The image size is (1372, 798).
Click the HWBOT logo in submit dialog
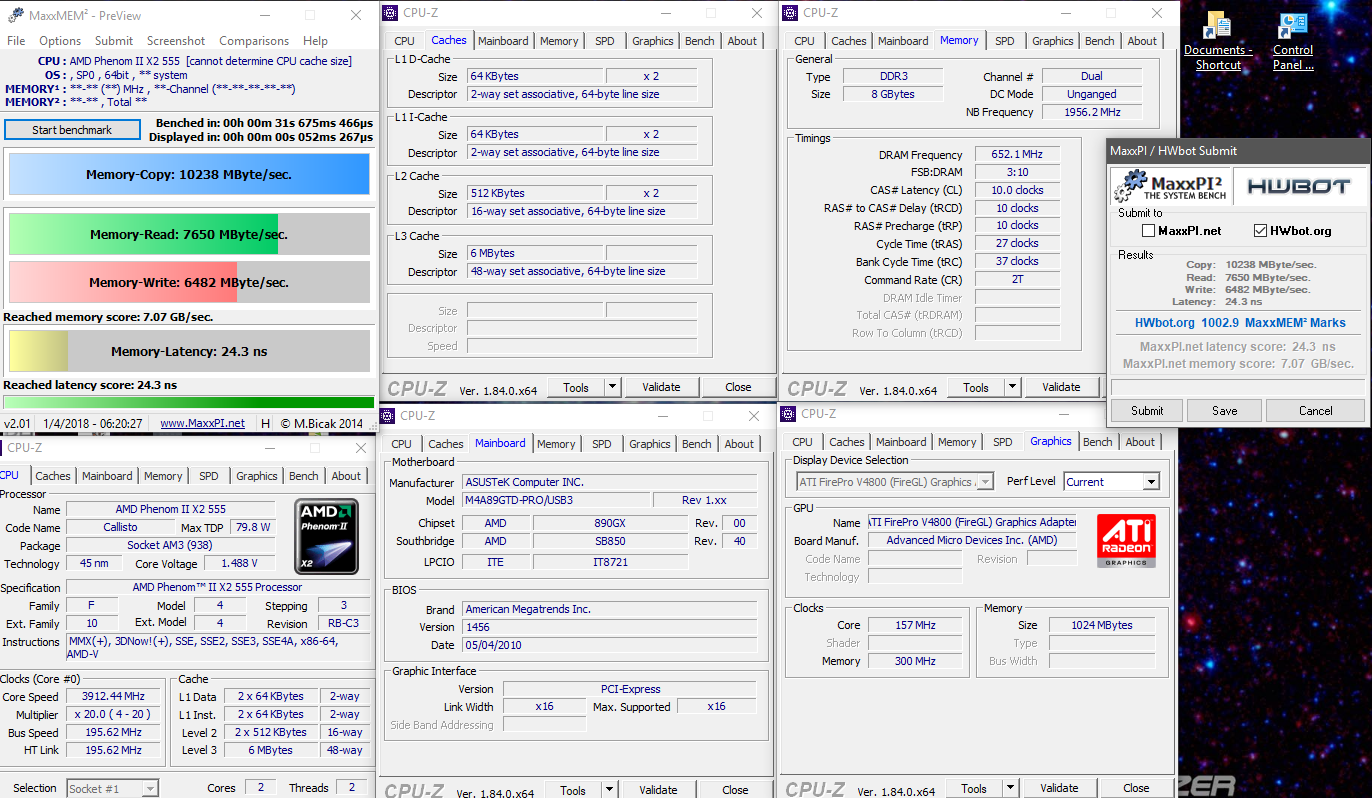pos(1298,186)
